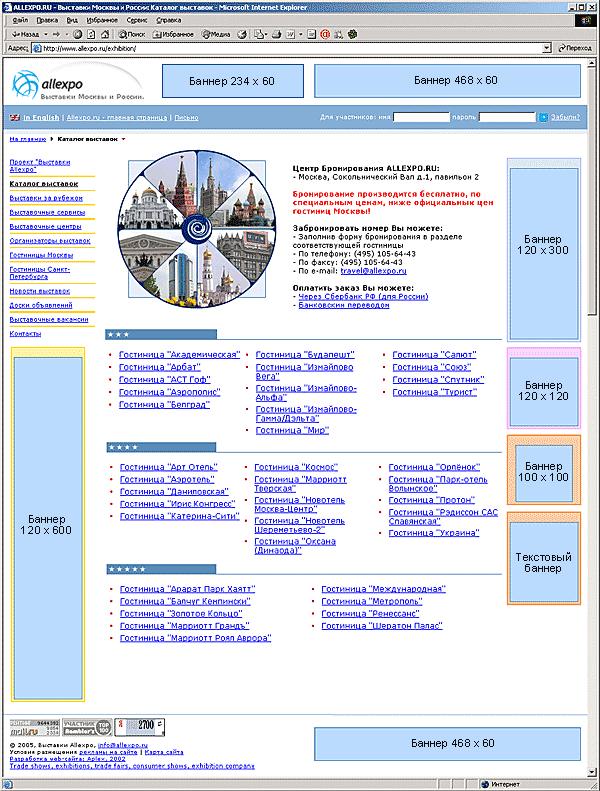Open the Файл menu
Image resolution: width=600 pixels, height=791 pixels.
(x=20, y=20)
